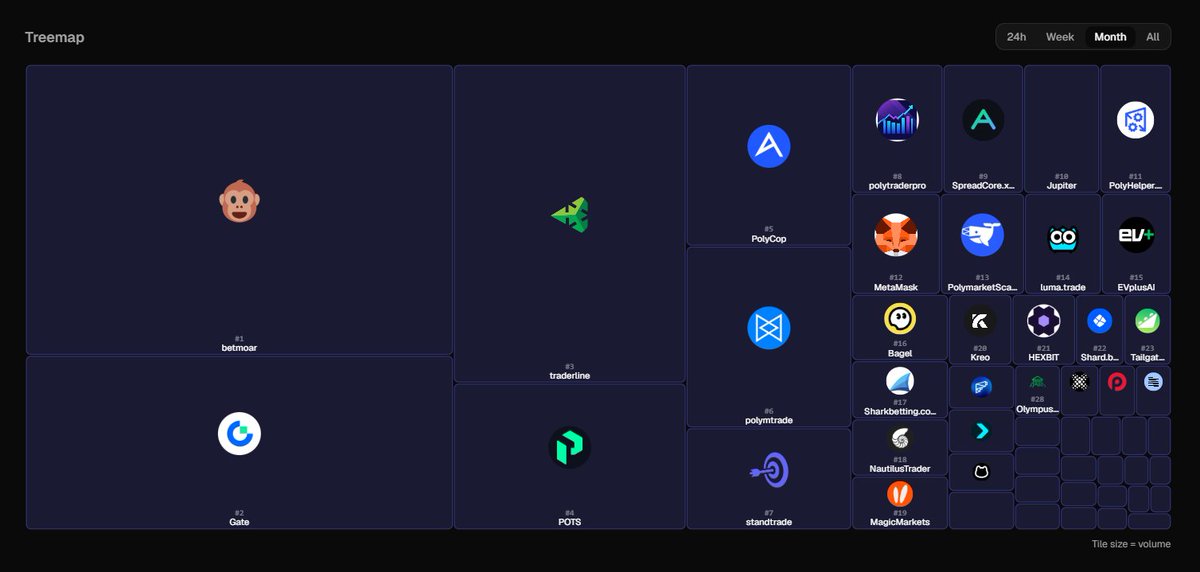This screenshot has height=572, width=1200.
Task: Click the 'traderline' label
Action: click(x=569, y=376)
